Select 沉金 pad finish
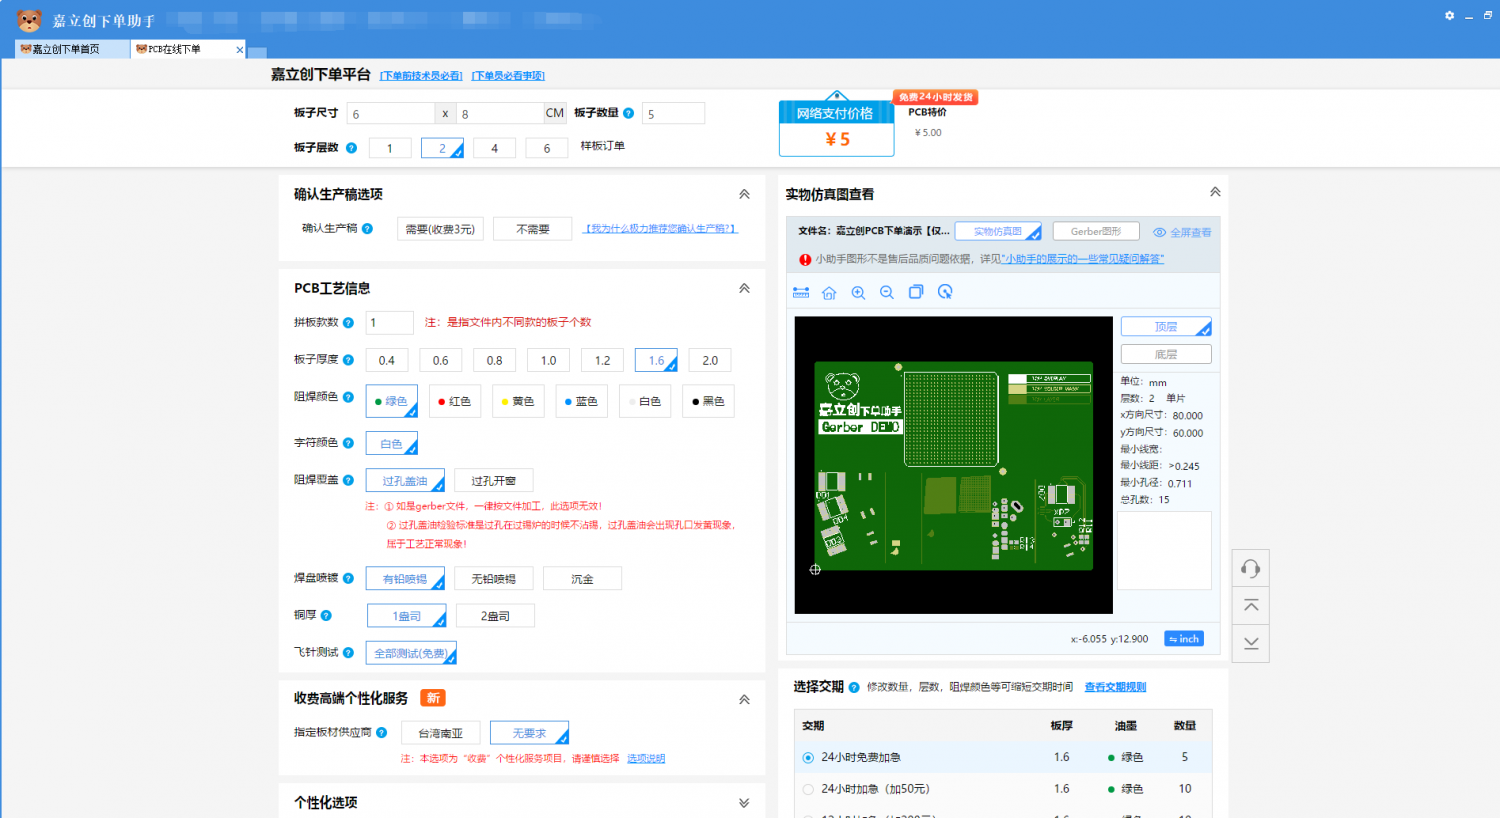This screenshot has height=818, width=1500. [582, 579]
